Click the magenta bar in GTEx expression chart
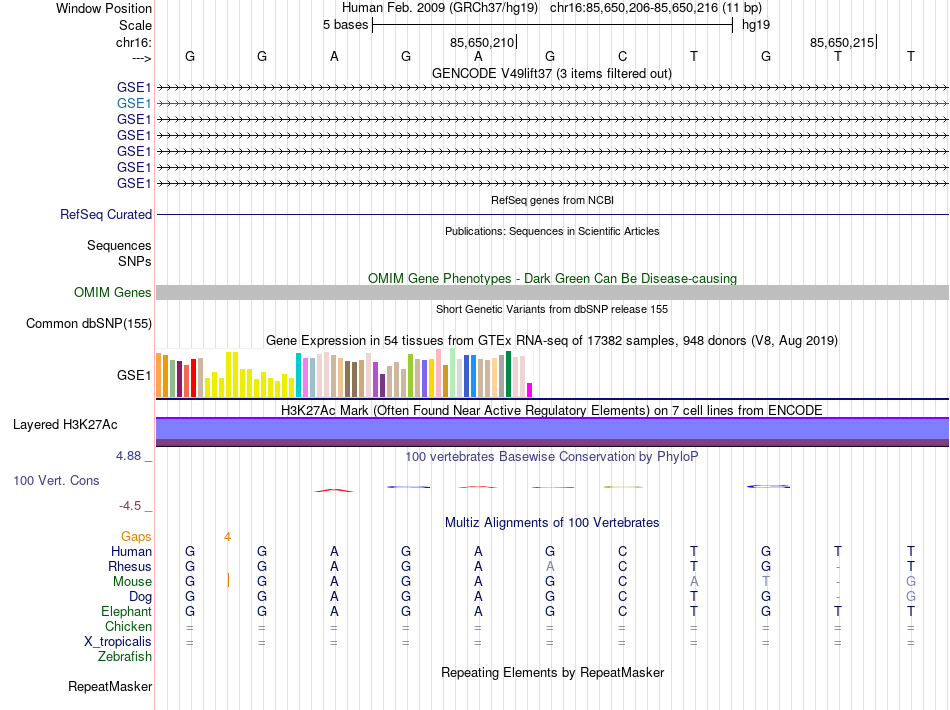The image size is (950, 710). (x=530, y=390)
